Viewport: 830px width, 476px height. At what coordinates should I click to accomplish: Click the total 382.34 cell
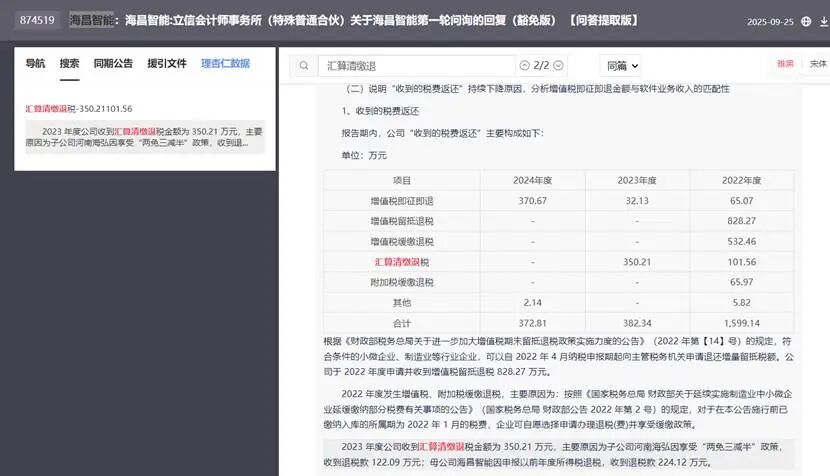[x=637, y=324]
